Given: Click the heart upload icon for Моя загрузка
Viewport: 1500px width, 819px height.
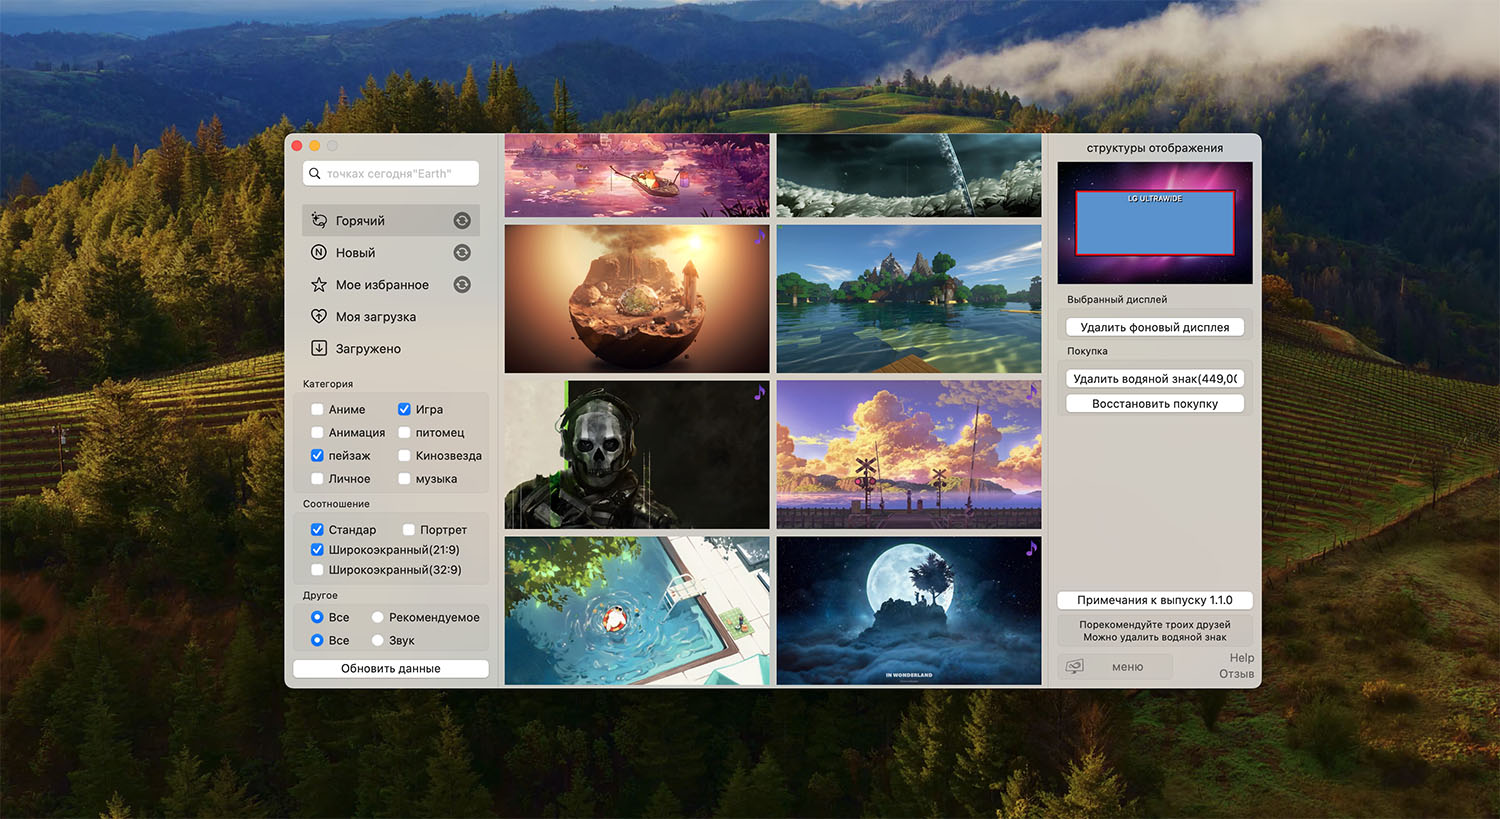Looking at the screenshot, I should (x=319, y=317).
